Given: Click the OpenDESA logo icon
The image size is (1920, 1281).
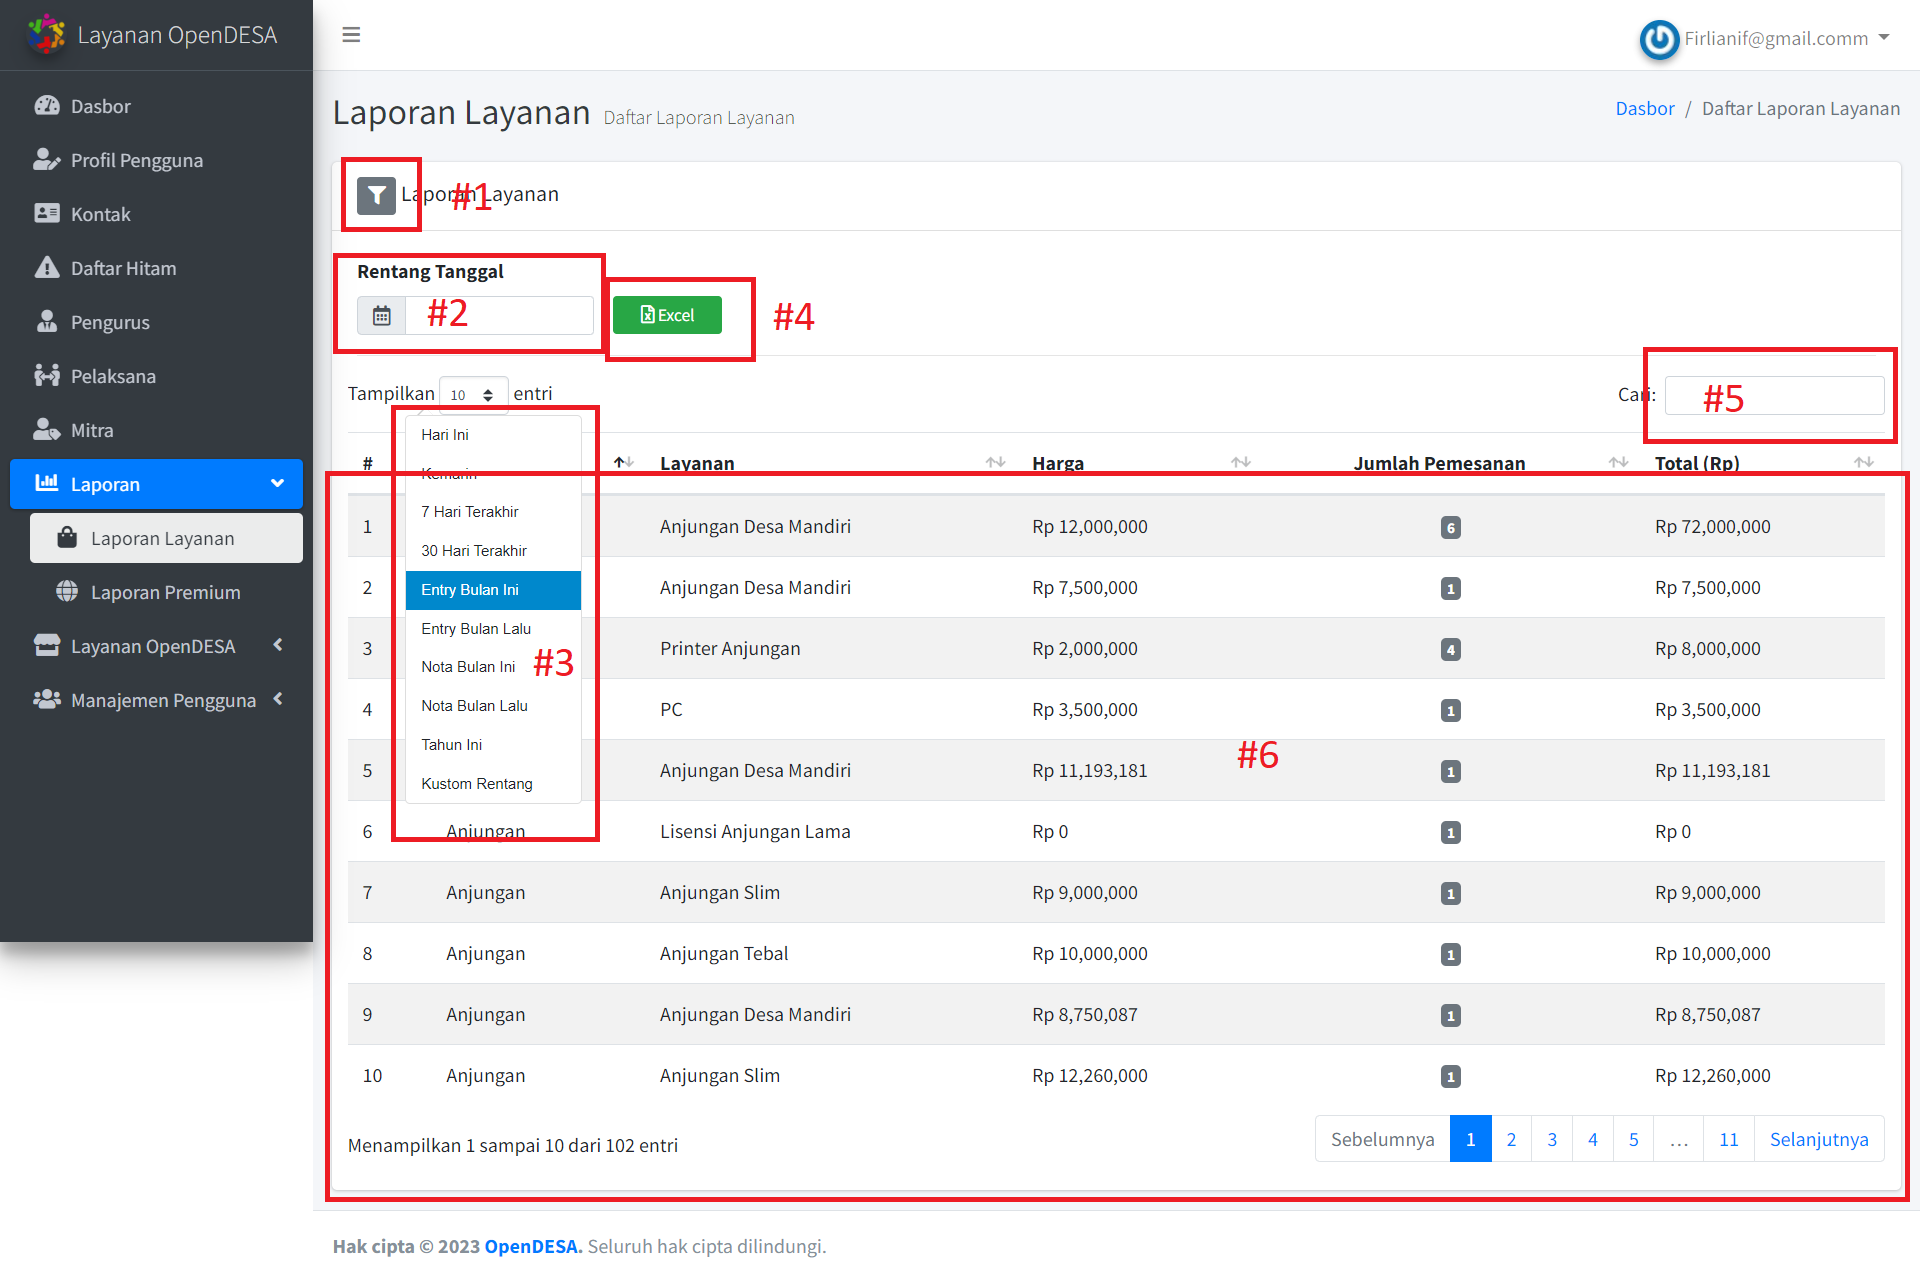Looking at the screenshot, I should pyautogui.click(x=46, y=34).
